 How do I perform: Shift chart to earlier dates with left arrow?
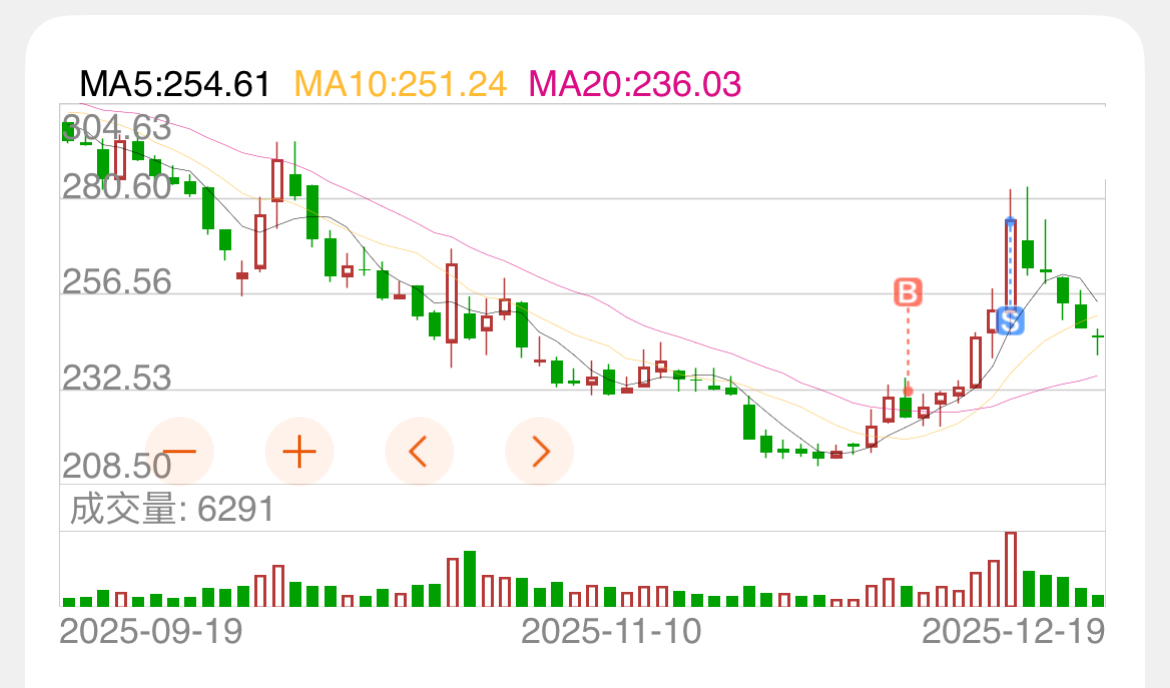pos(419,451)
